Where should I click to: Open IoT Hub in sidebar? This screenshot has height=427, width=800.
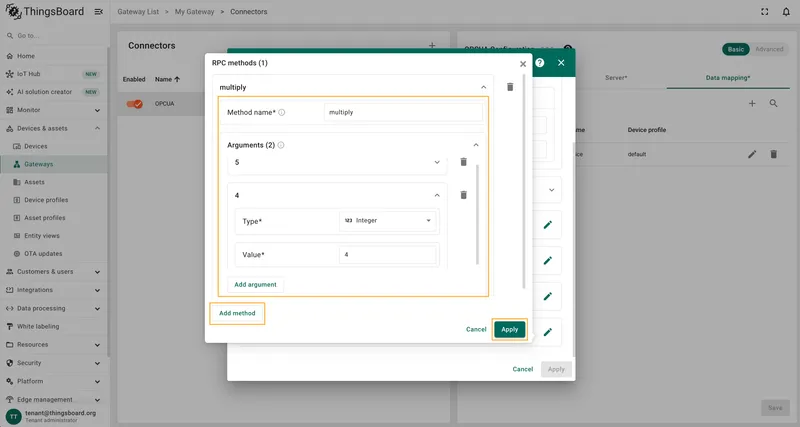pyautogui.click(x=54, y=74)
